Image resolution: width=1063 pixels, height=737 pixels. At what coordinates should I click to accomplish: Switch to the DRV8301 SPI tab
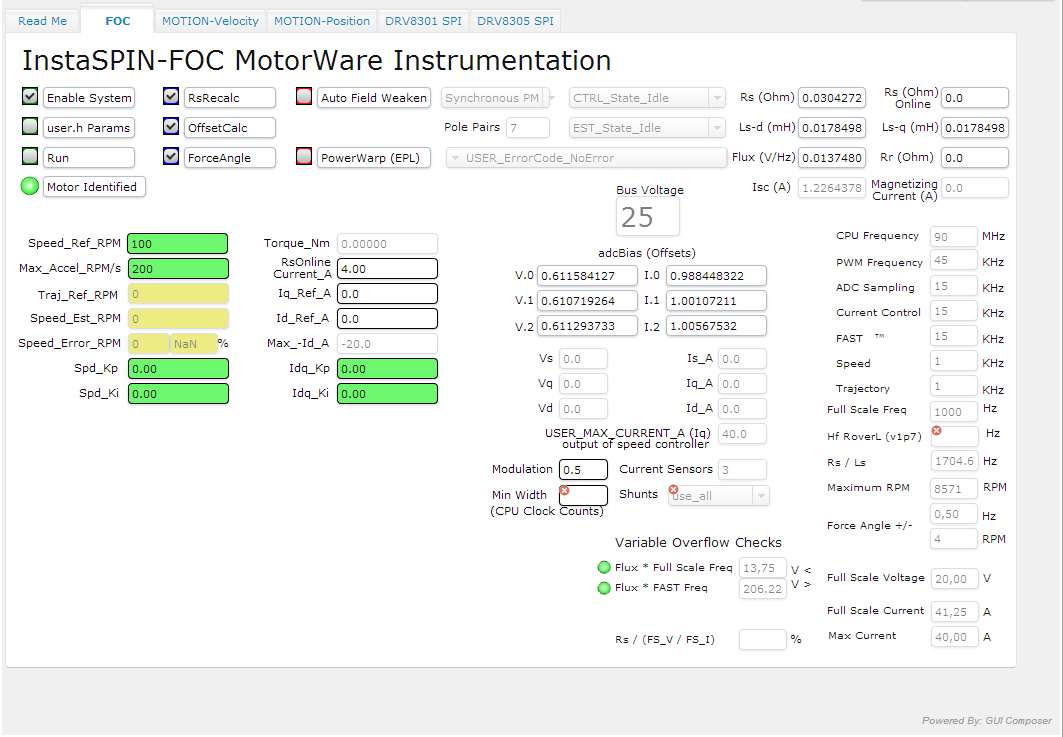423,21
